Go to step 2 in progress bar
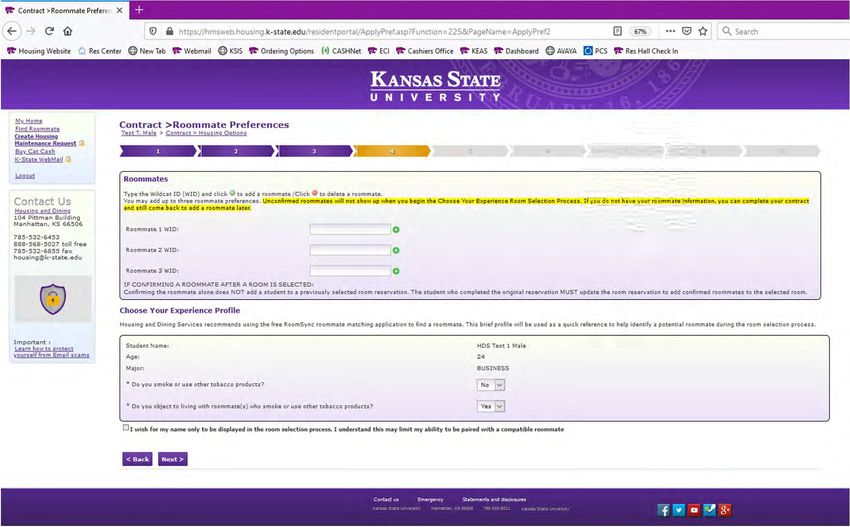 click(236, 151)
